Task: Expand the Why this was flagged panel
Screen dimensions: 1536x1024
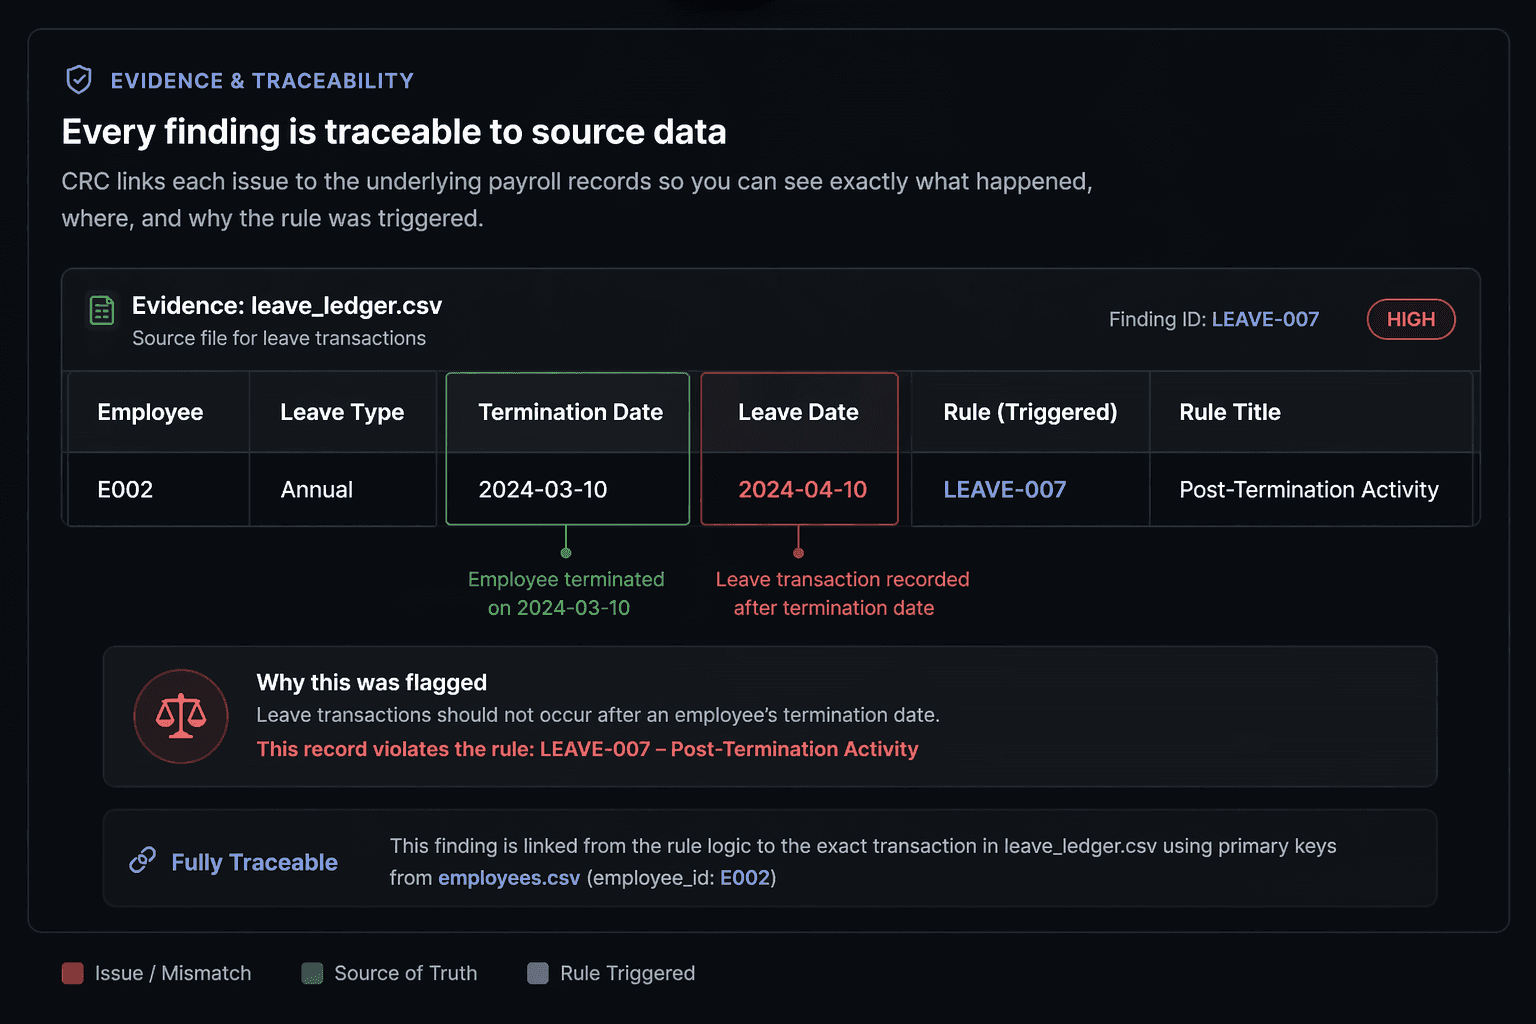Action: 768,716
